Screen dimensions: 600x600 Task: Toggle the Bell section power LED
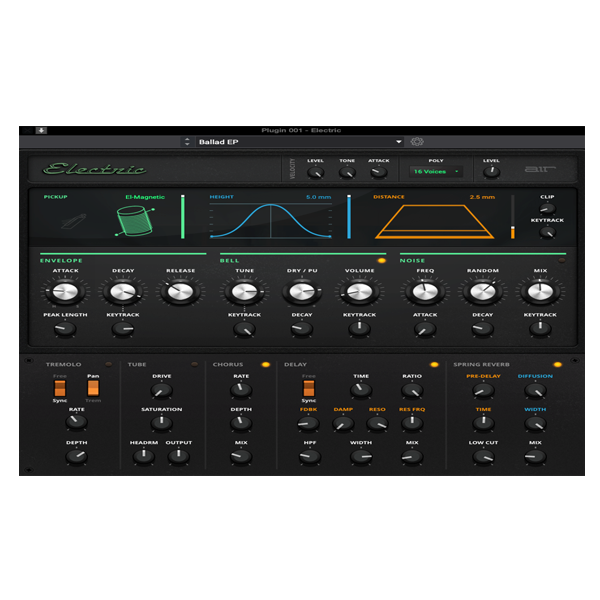tap(382, 261)
